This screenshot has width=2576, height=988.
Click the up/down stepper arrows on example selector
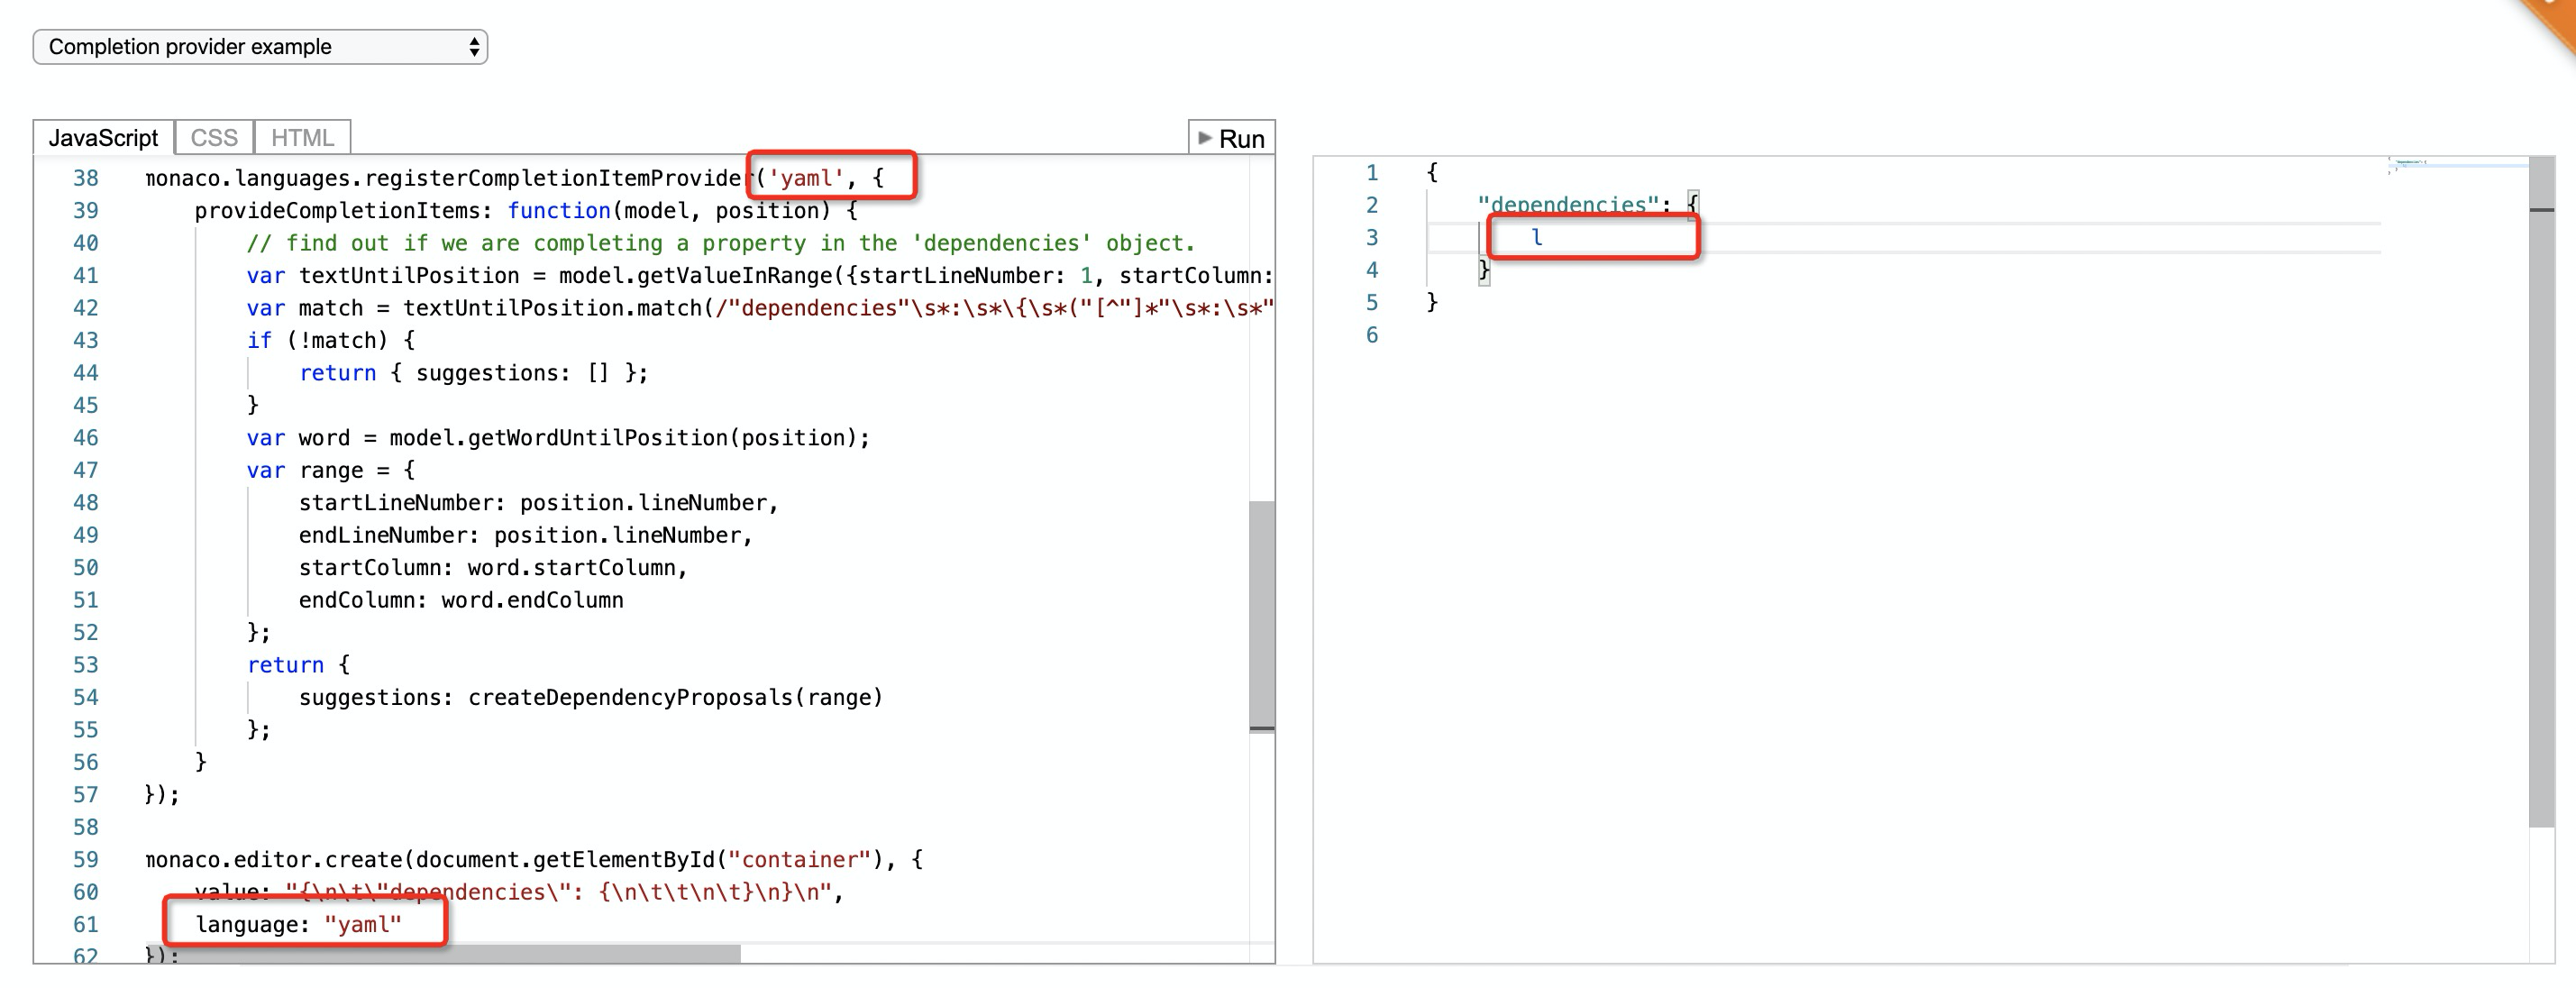[472, 46]
